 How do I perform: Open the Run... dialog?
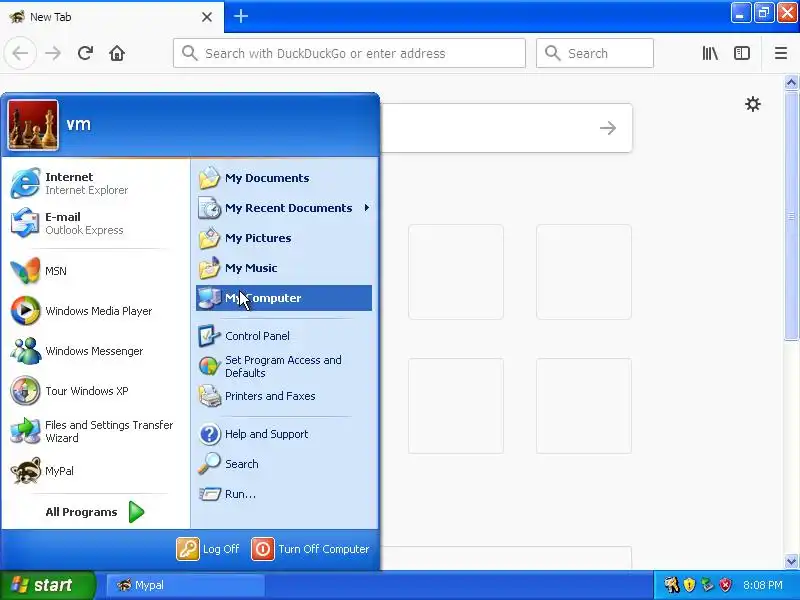pyautogui.click(x=284, y=494)
